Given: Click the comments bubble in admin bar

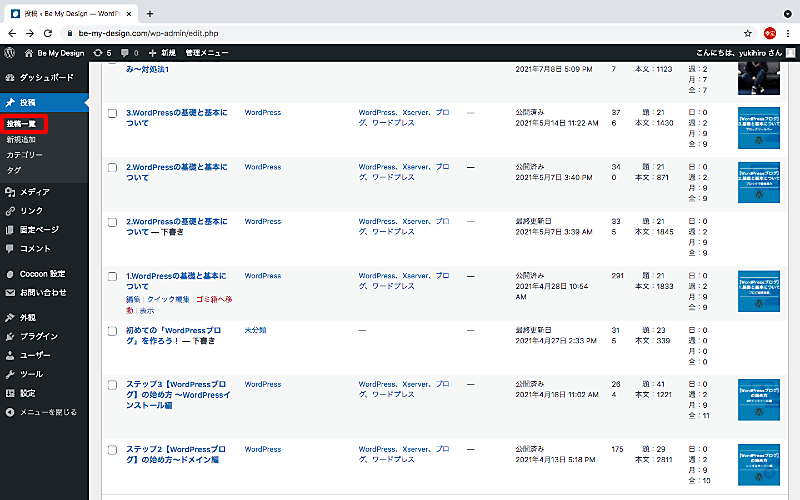Looking at the screenshot, I should pyautogui.click(x=129, y=52).
